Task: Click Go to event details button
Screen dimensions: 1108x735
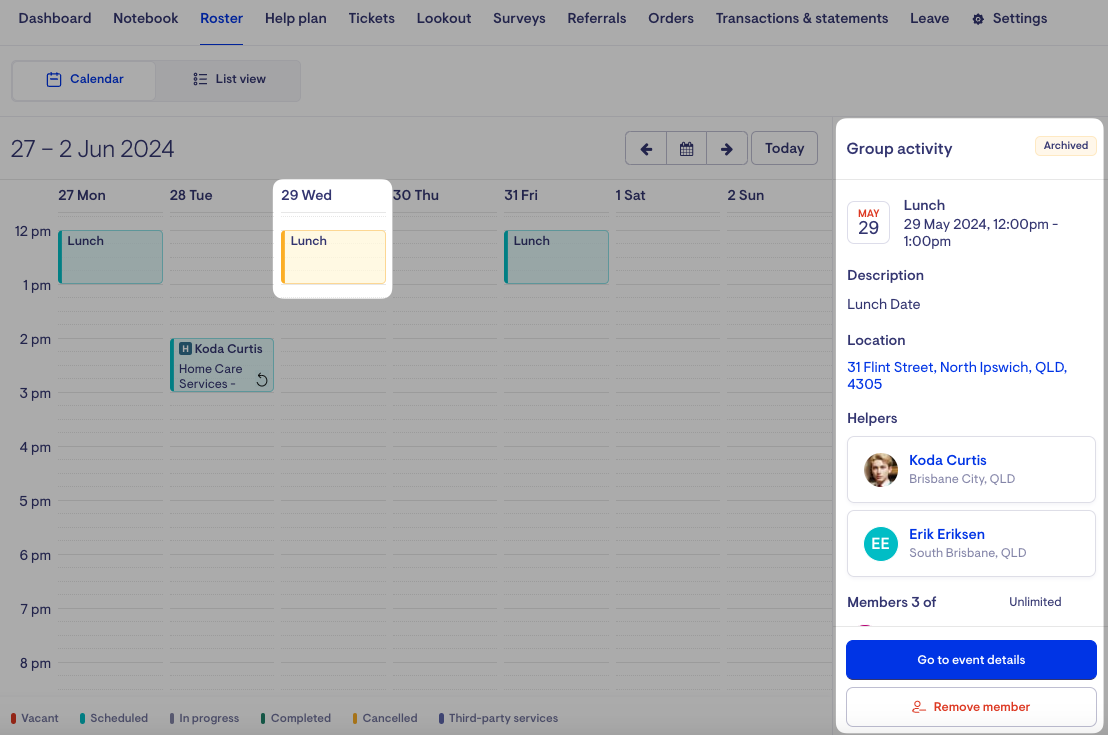Action: (x=971, y=660)
